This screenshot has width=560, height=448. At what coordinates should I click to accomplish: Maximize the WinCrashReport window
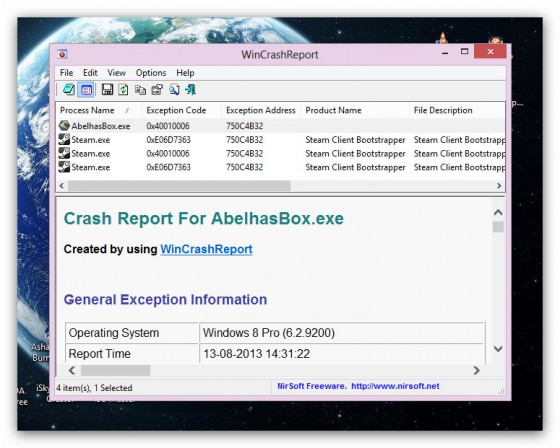coord(464,52)
